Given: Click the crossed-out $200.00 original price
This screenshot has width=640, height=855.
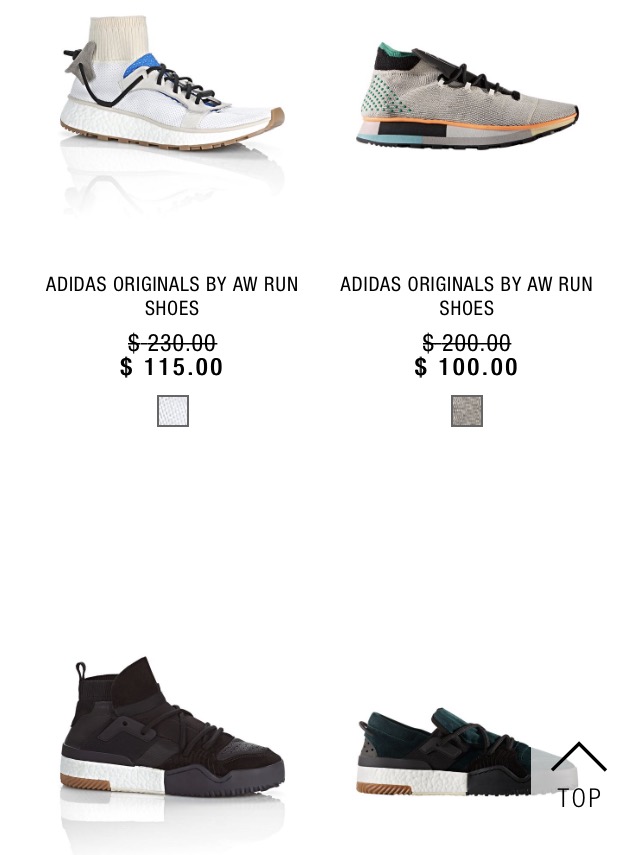Looking at the screenshot, I should [x=467, y=344].
